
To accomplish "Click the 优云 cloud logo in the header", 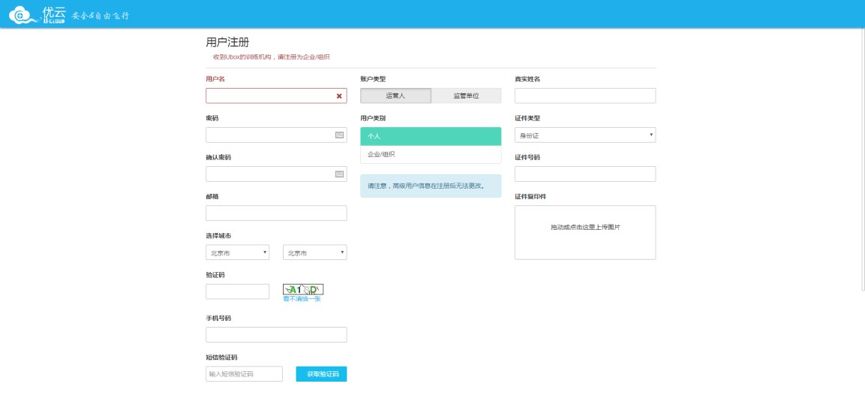I will [38, 14].
